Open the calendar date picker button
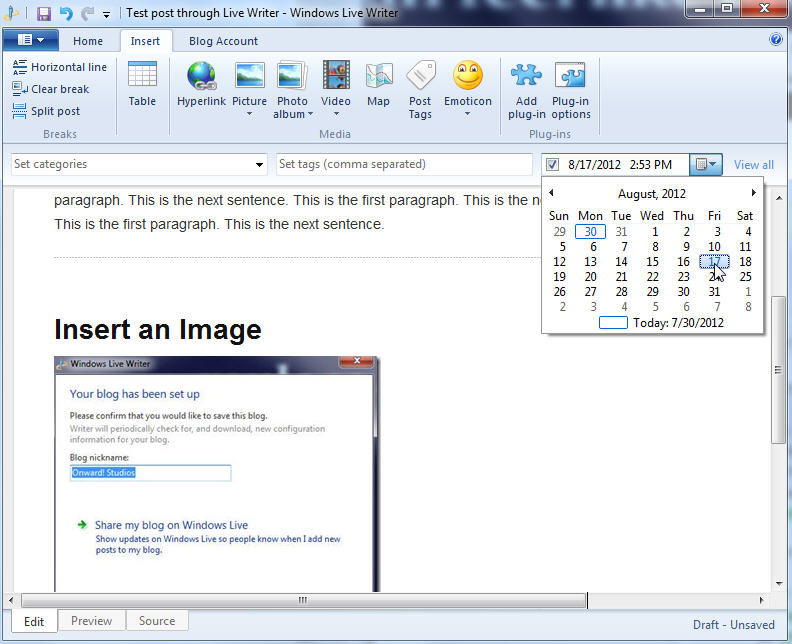The height and width of the screenshot is (644, 792). click(x=706, y=165)
